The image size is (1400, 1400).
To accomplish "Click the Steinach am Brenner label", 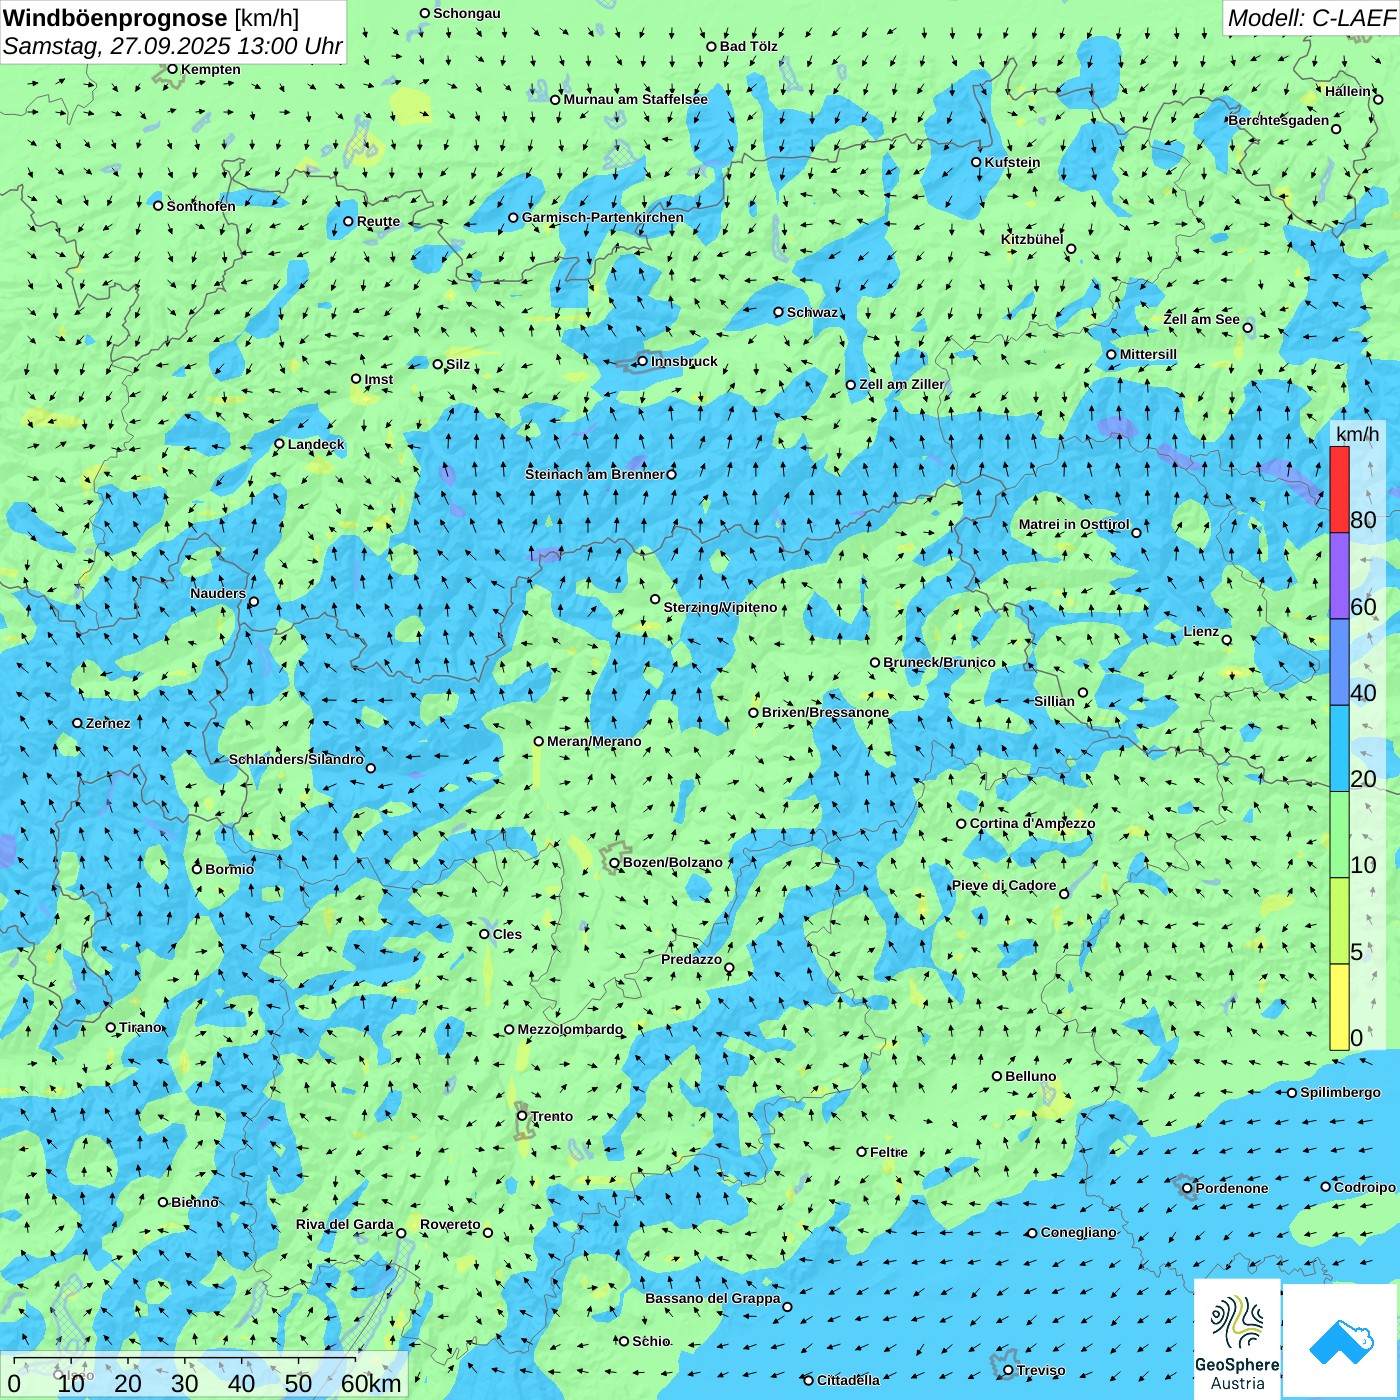I will (x=595, y=474).
